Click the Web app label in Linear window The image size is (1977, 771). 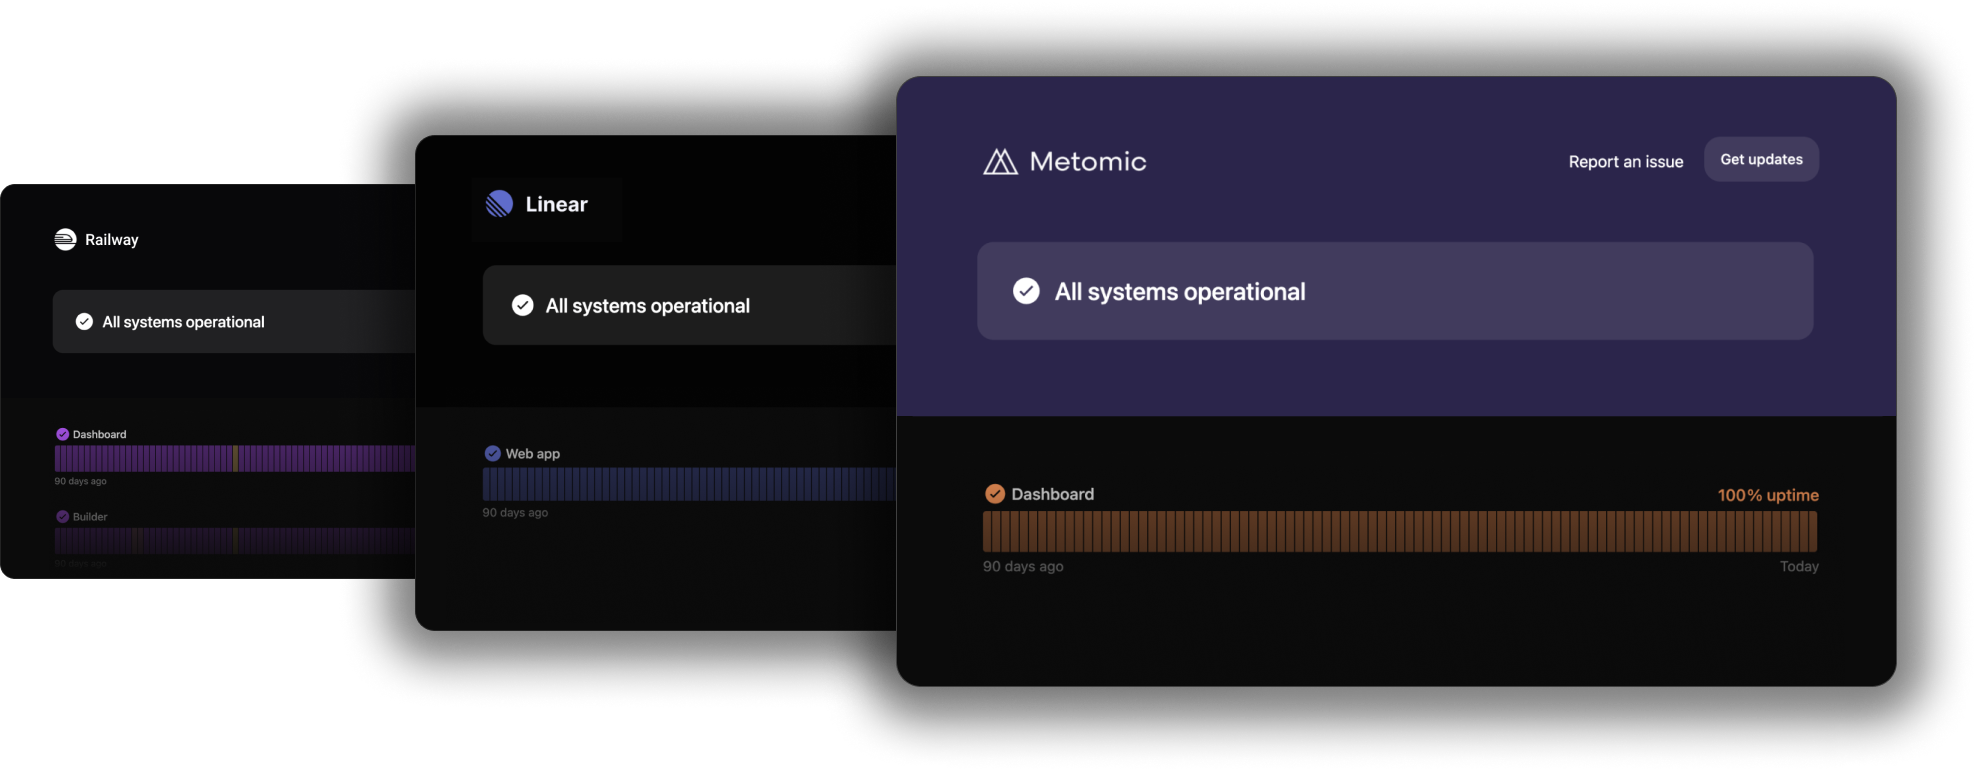532,453
